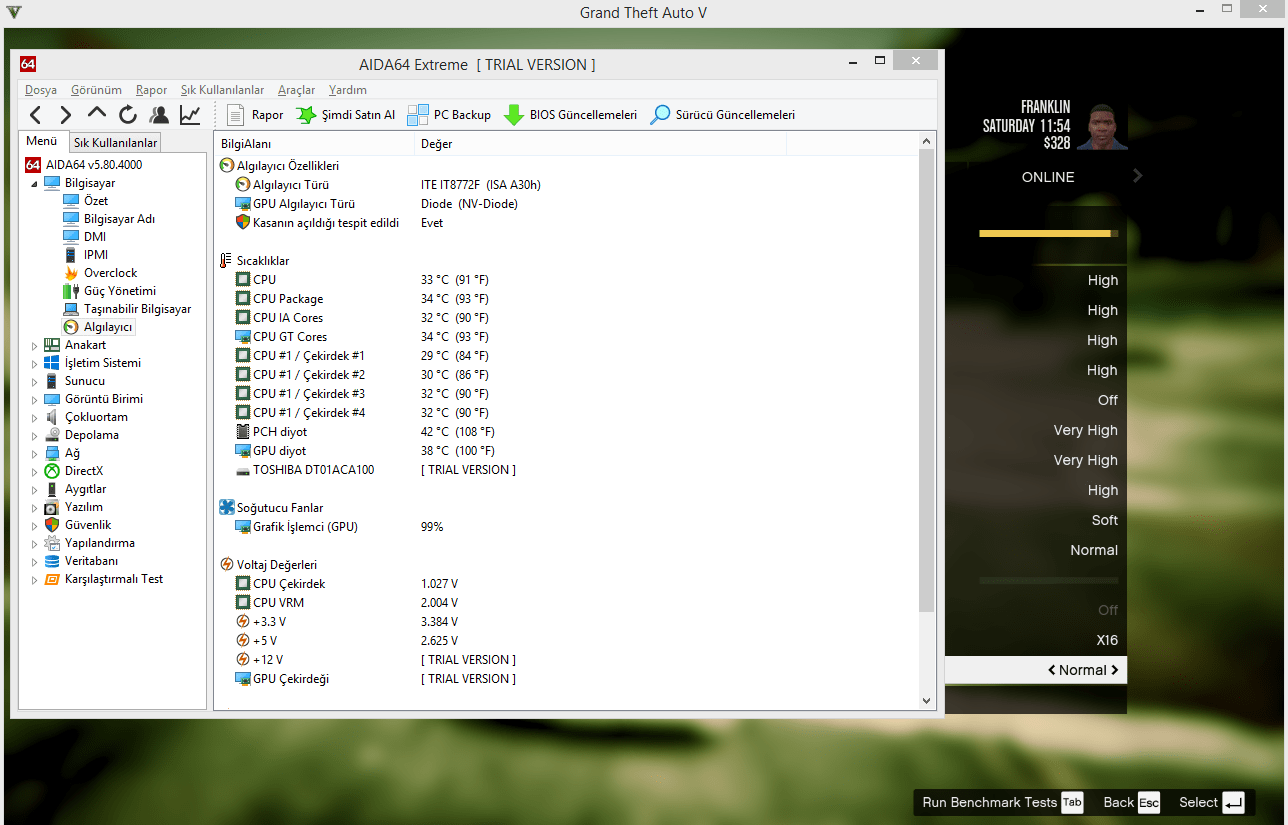This screenshot has width=1288, height=825.
Task: Open Sürücü Güncellemeleri from the toolbar
Action: (722, 115)
